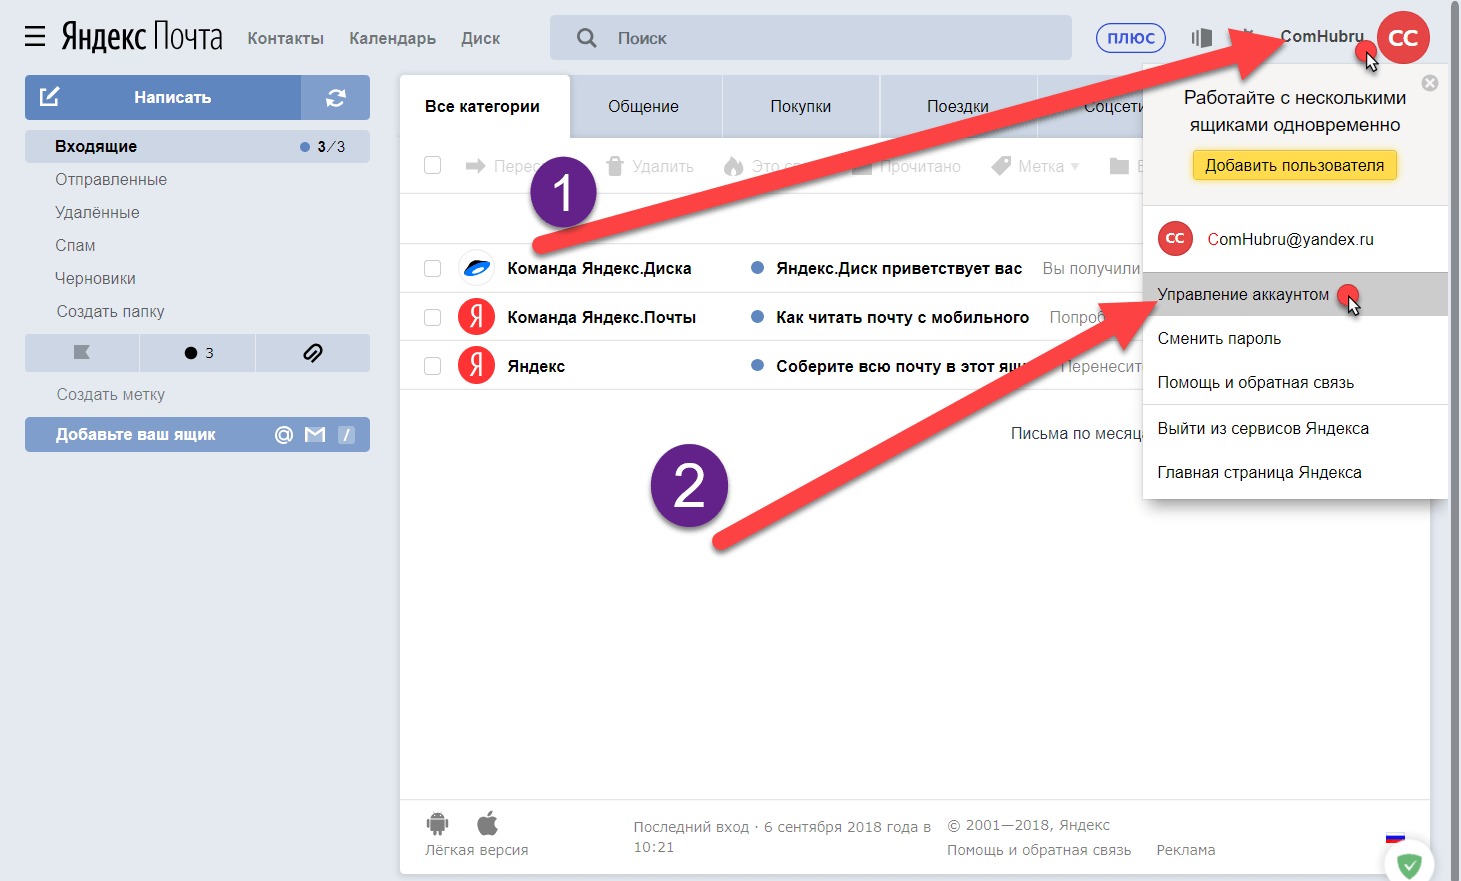Click the forward arrow Переслать icon

475,166
